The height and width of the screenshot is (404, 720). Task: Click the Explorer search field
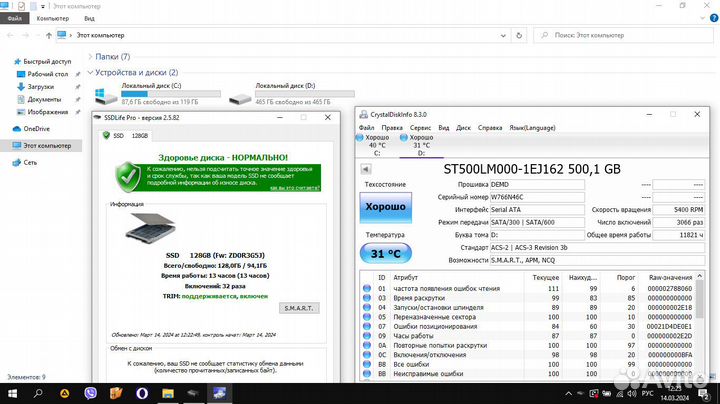[623, 35]
